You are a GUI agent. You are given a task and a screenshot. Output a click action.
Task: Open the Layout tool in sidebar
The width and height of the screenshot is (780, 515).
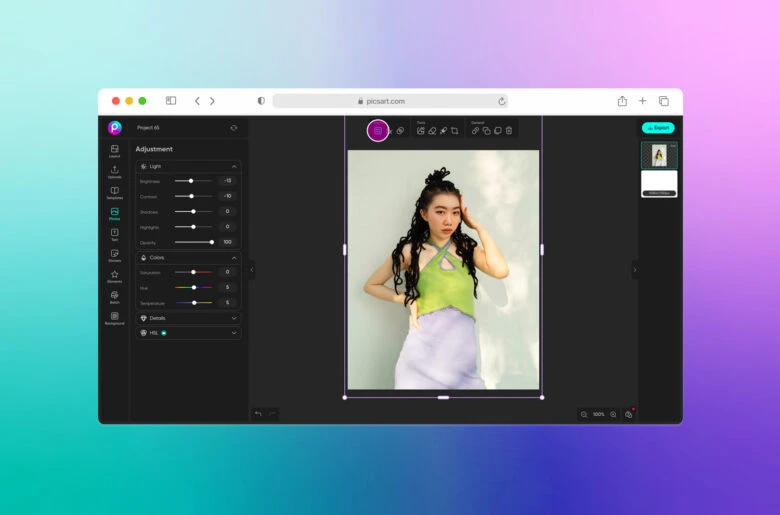[x=114, y=151]
